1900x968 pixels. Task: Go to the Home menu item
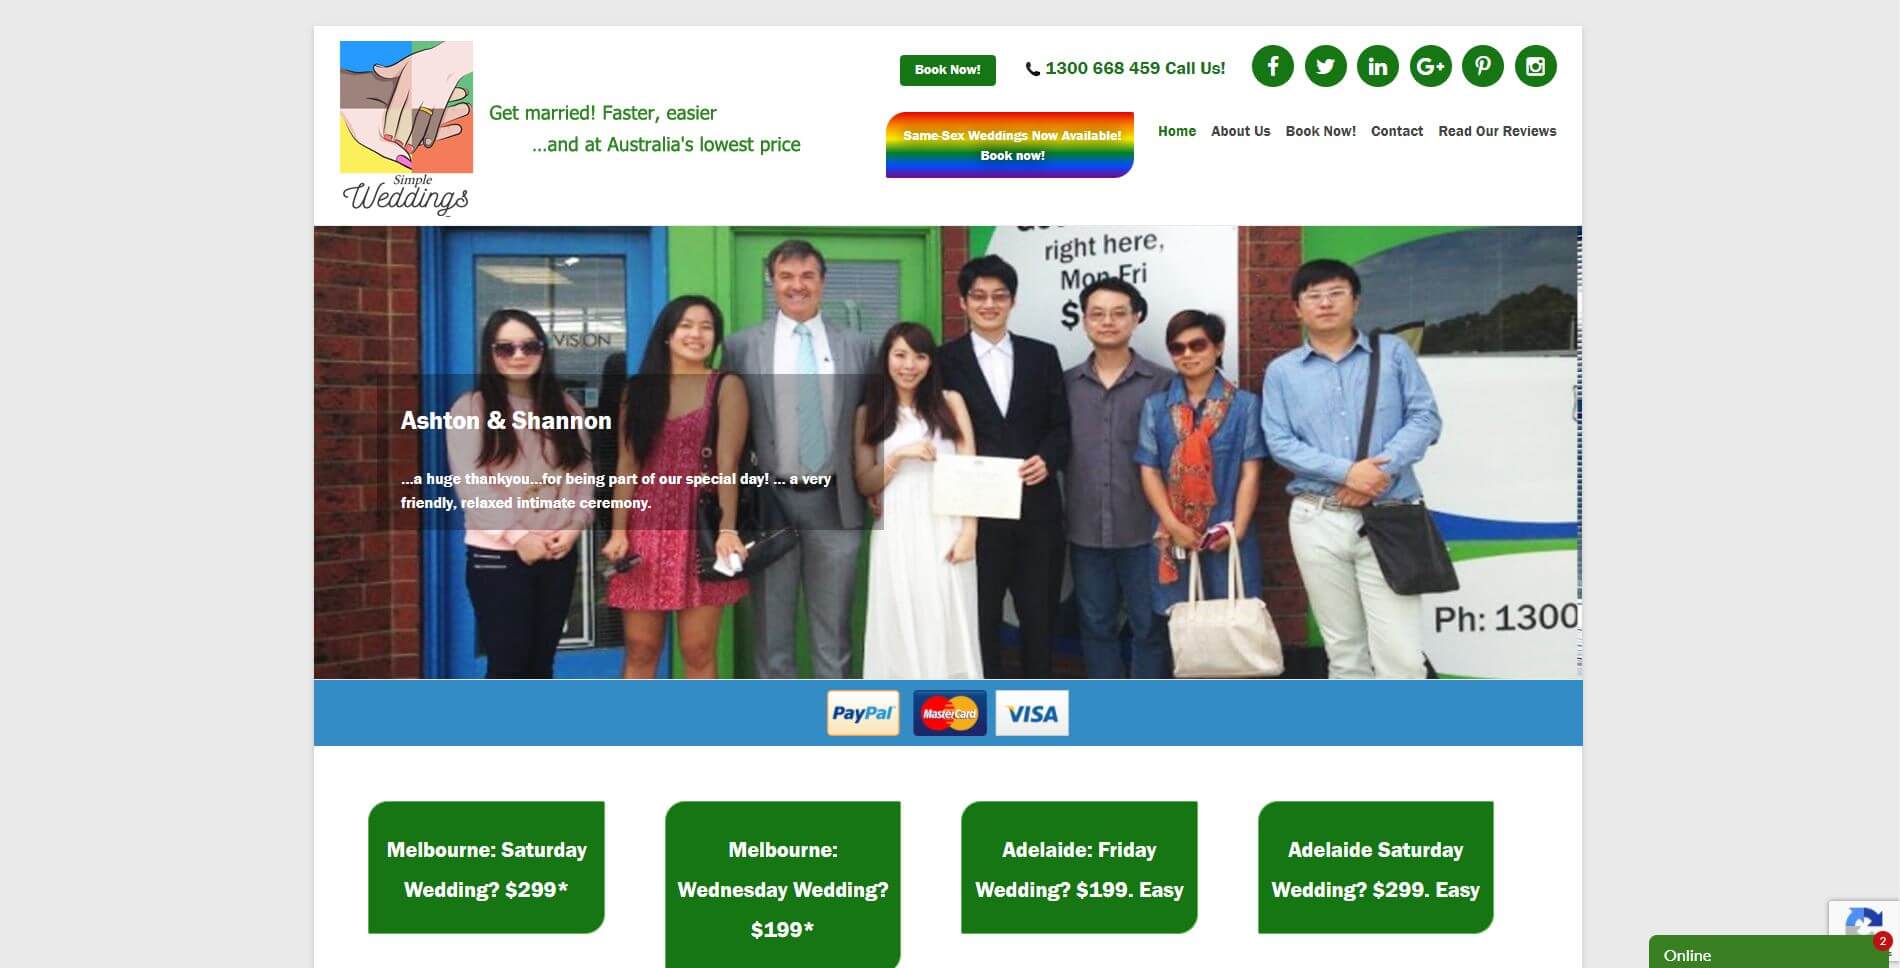tap(1177, 131)
